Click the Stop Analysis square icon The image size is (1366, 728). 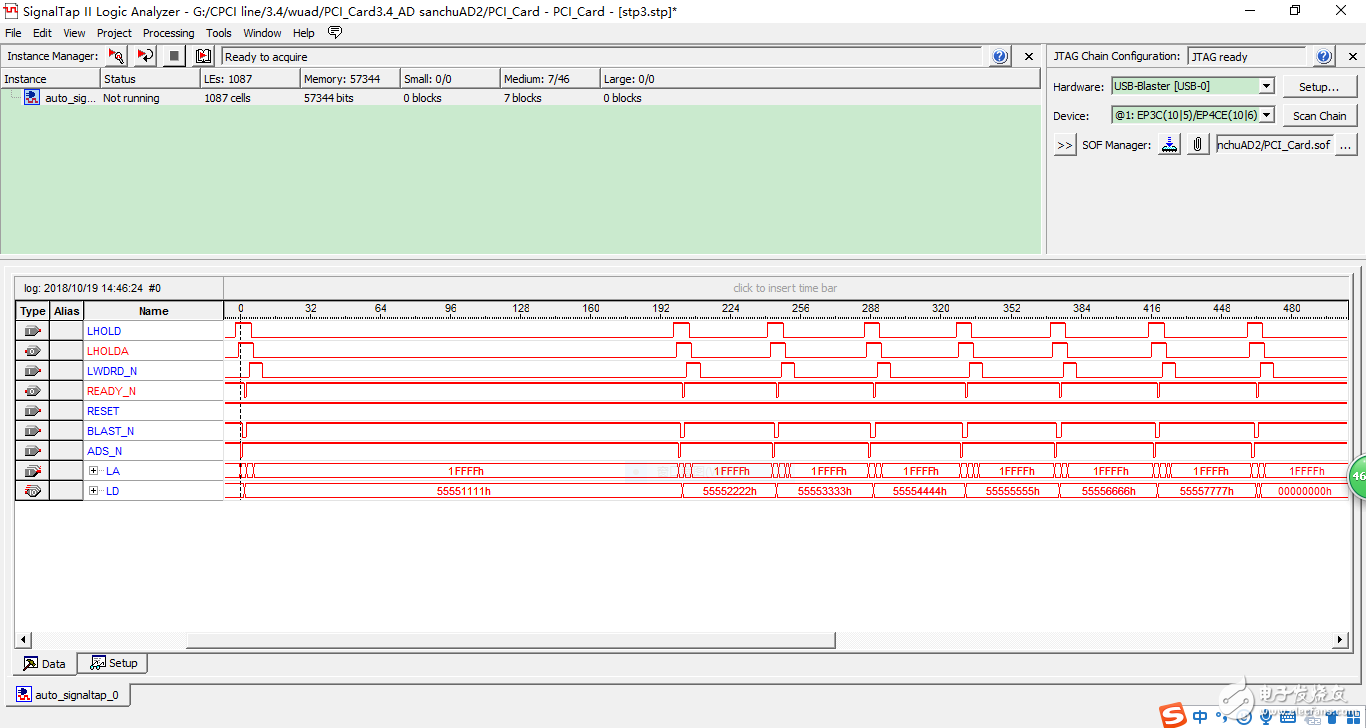click(174, 56)
